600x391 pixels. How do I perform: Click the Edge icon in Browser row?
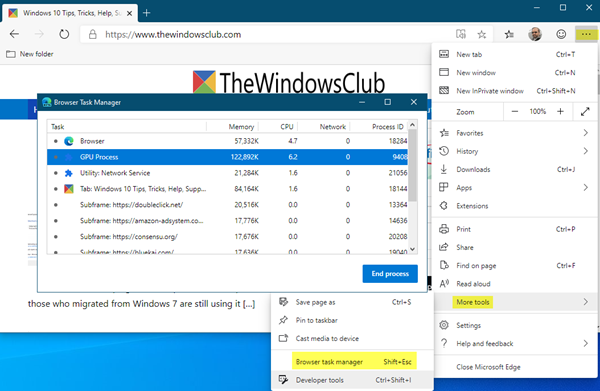point(69,141)
